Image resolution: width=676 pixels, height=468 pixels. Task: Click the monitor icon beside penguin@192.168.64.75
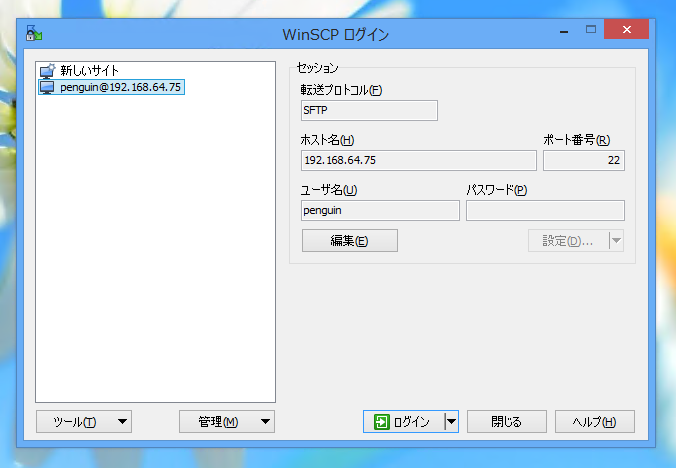[47, 87]
